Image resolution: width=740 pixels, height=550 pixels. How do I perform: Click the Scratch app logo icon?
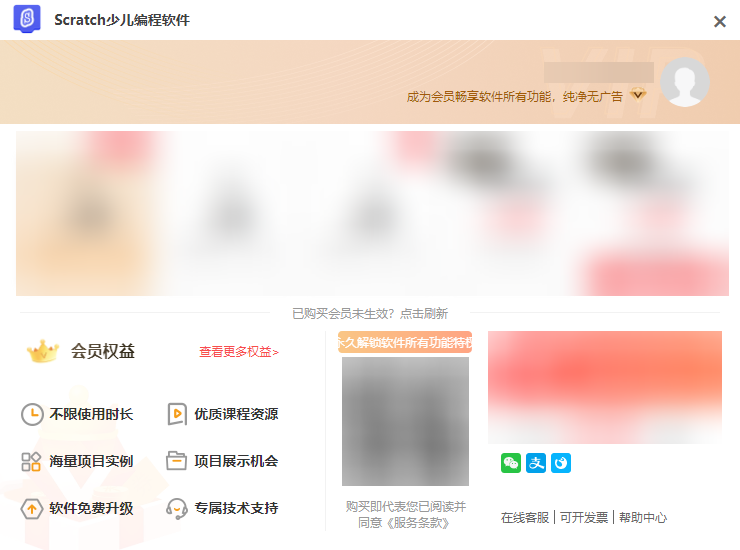[27, 20]
